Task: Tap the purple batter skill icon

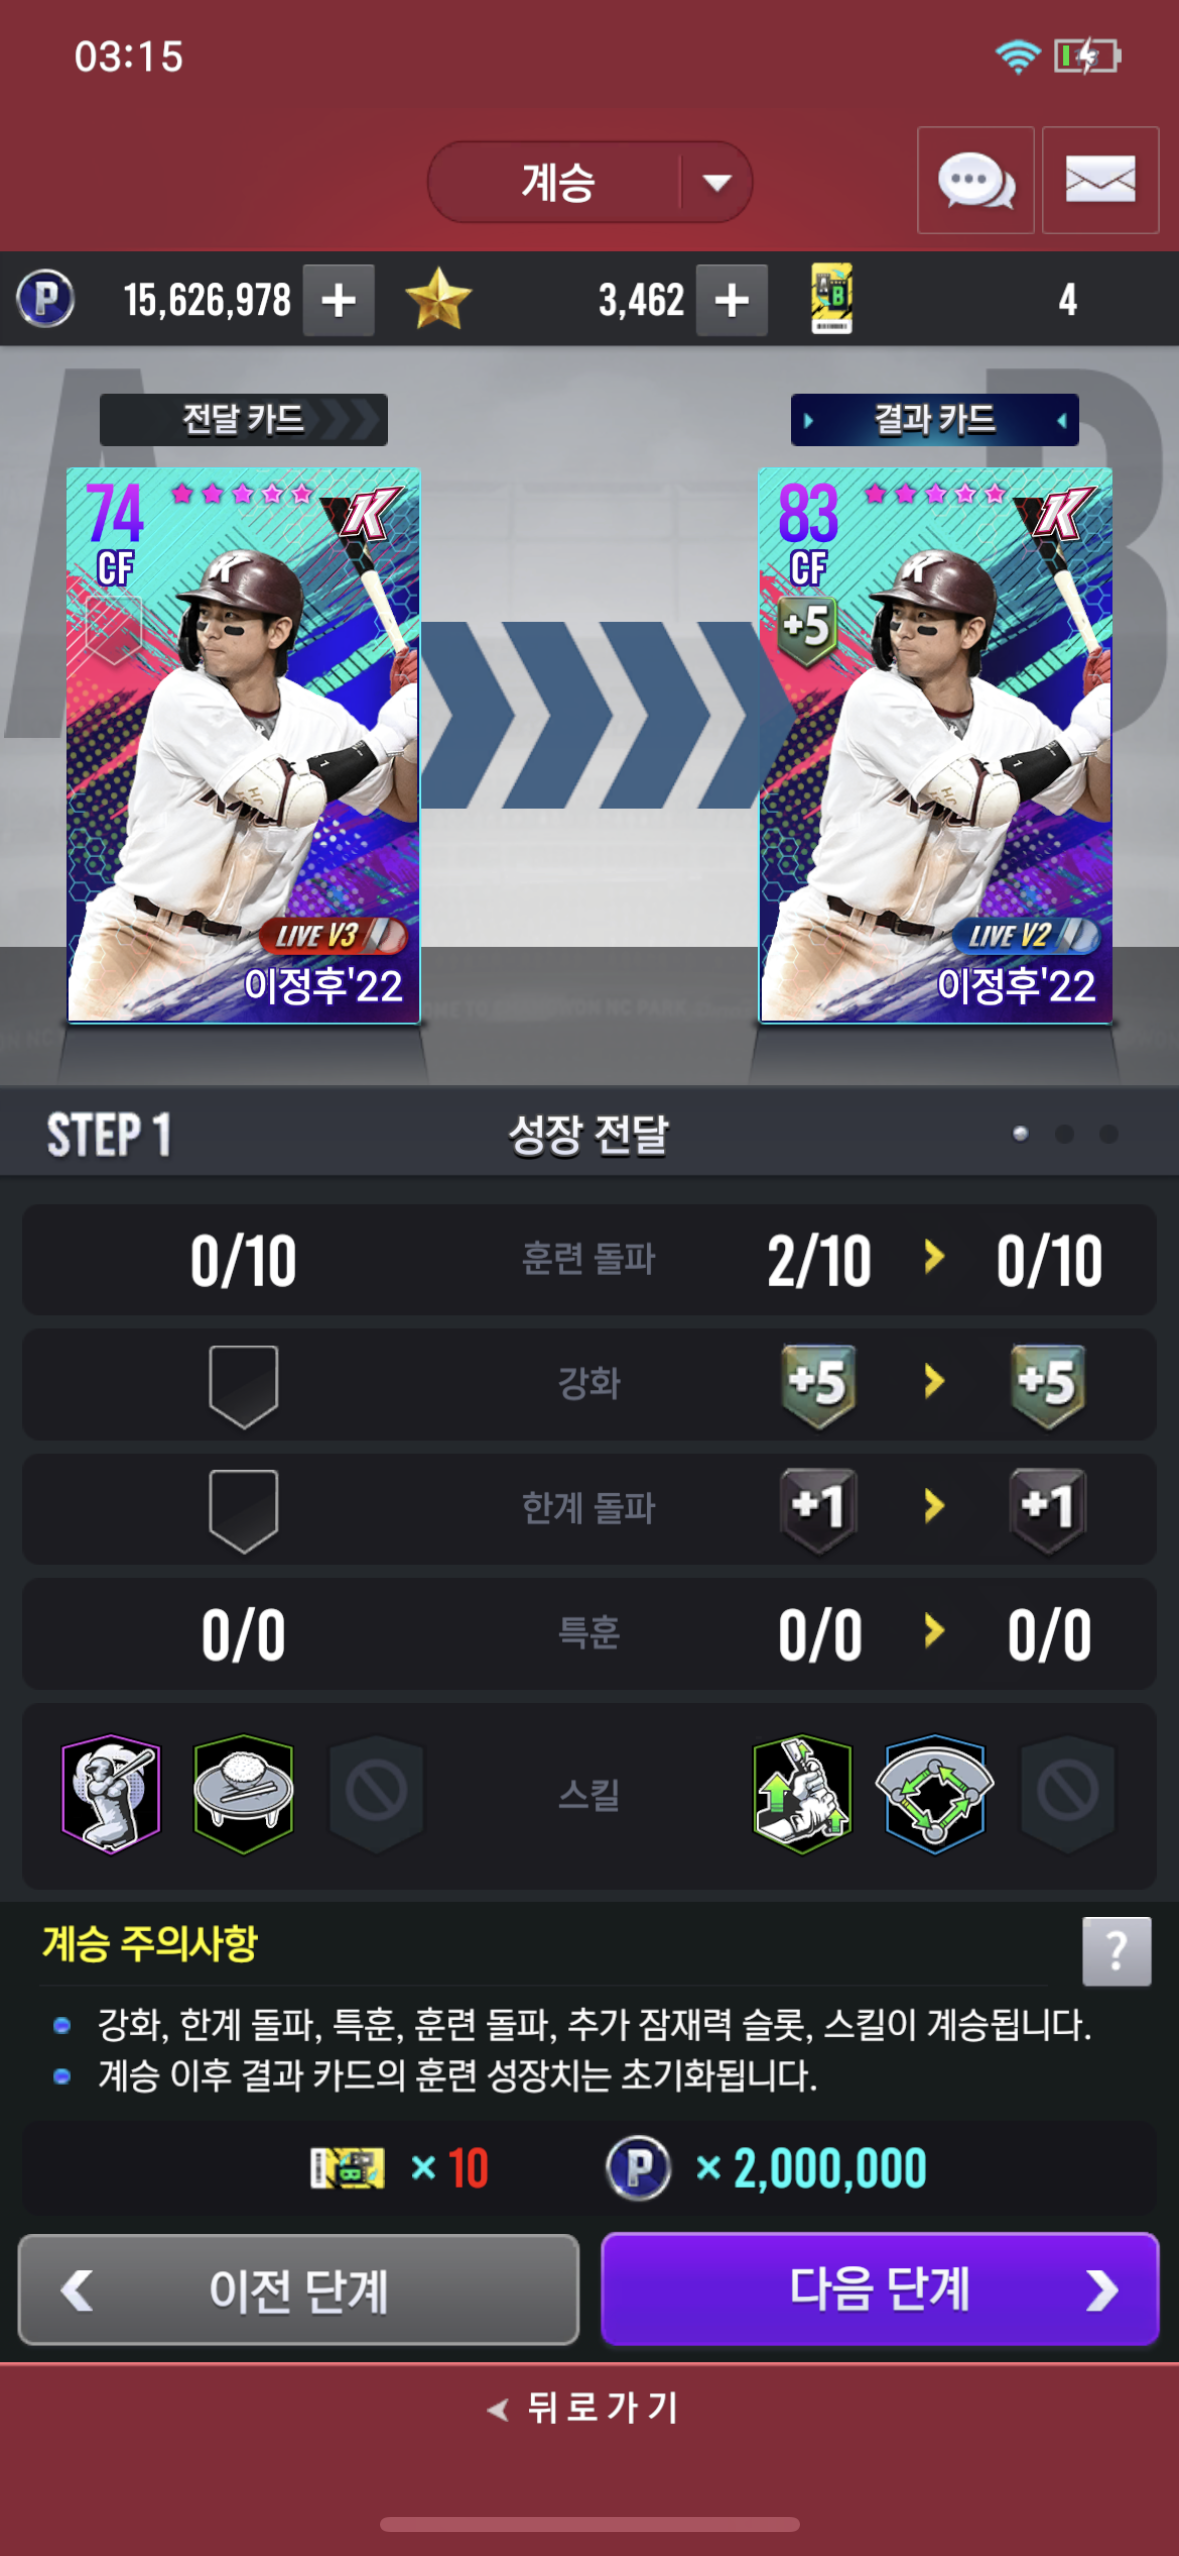Action: [111, 1793]
